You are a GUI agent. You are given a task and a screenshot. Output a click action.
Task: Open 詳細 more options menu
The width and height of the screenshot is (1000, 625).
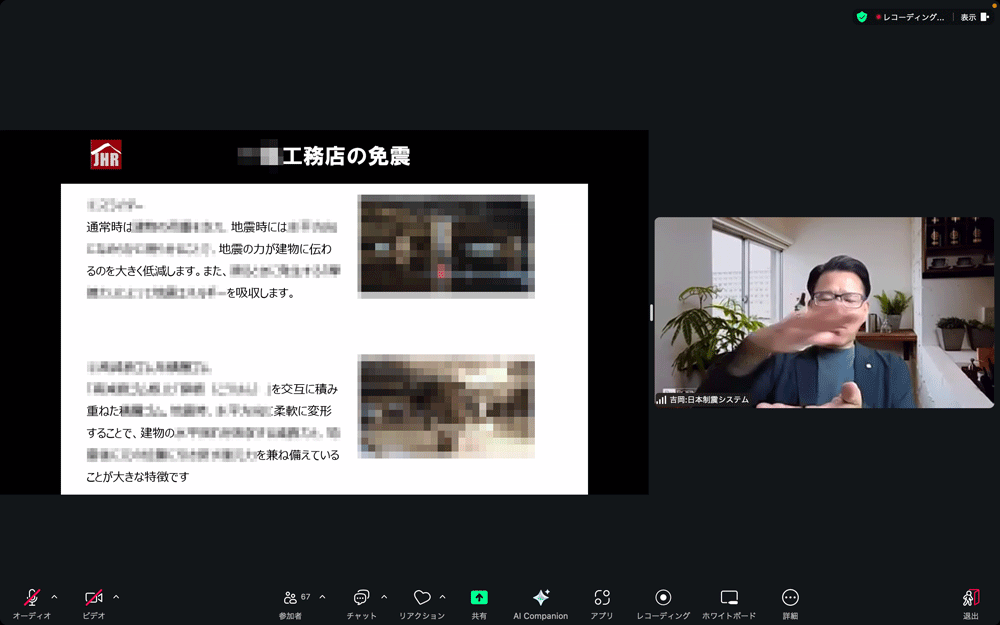click(790, 598)
